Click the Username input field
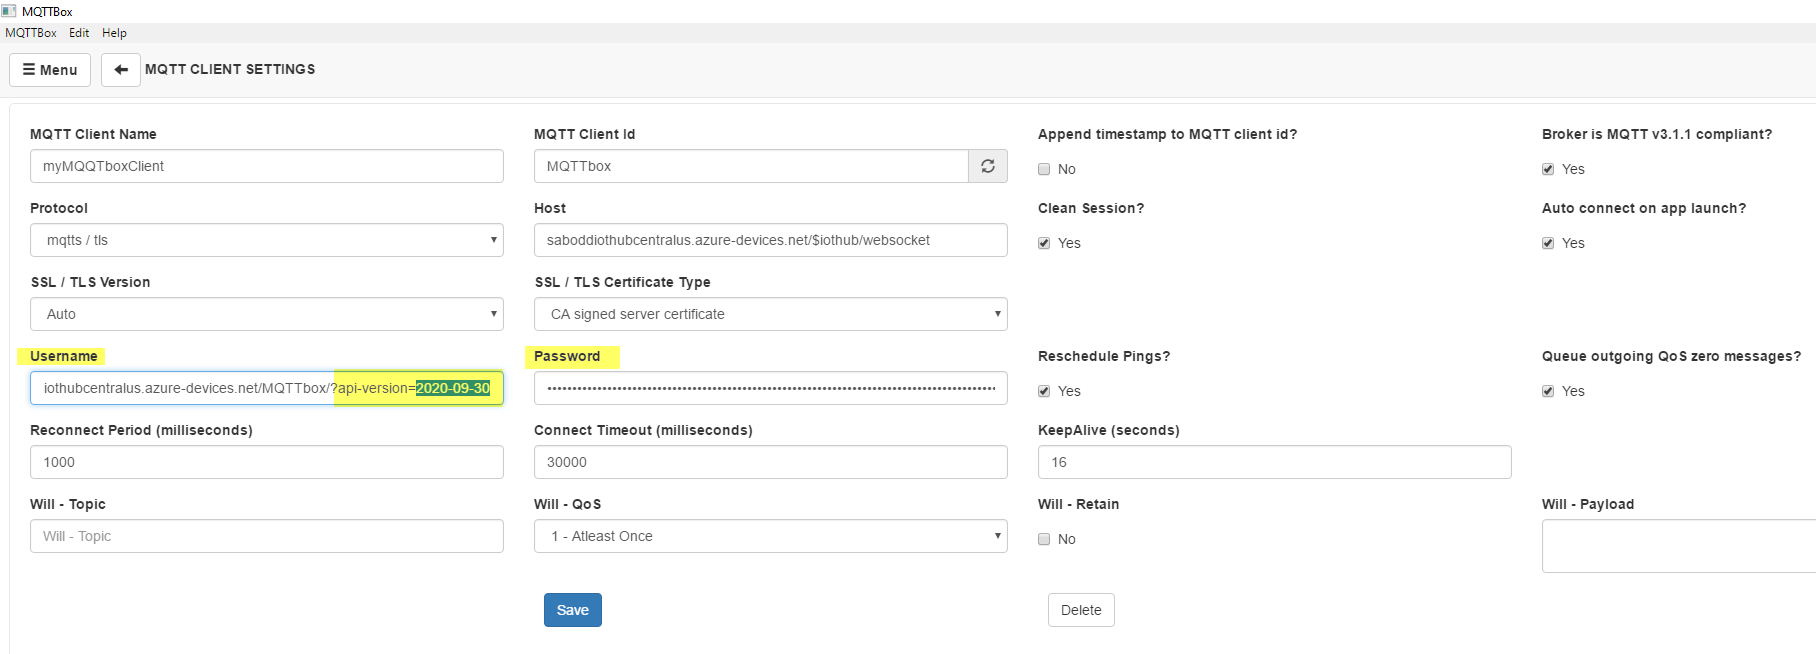Screen dimensions: 1816x654 tap(267, 388)
